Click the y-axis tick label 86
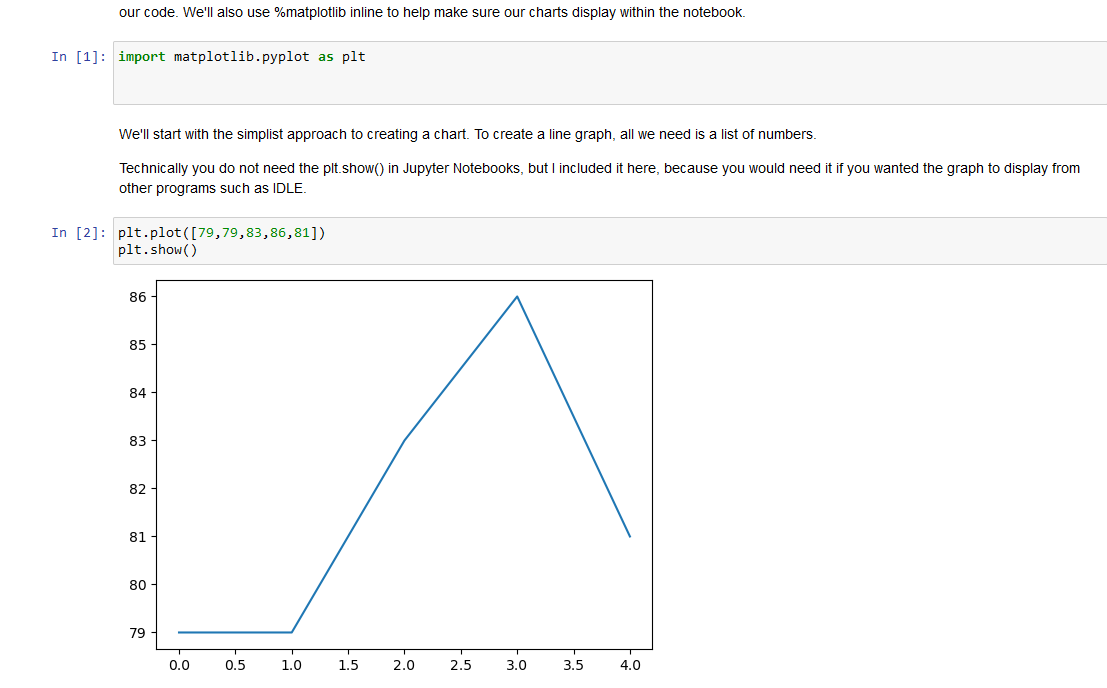The width and height of the screenshot is (1107, 688). (x=137, y=297)
